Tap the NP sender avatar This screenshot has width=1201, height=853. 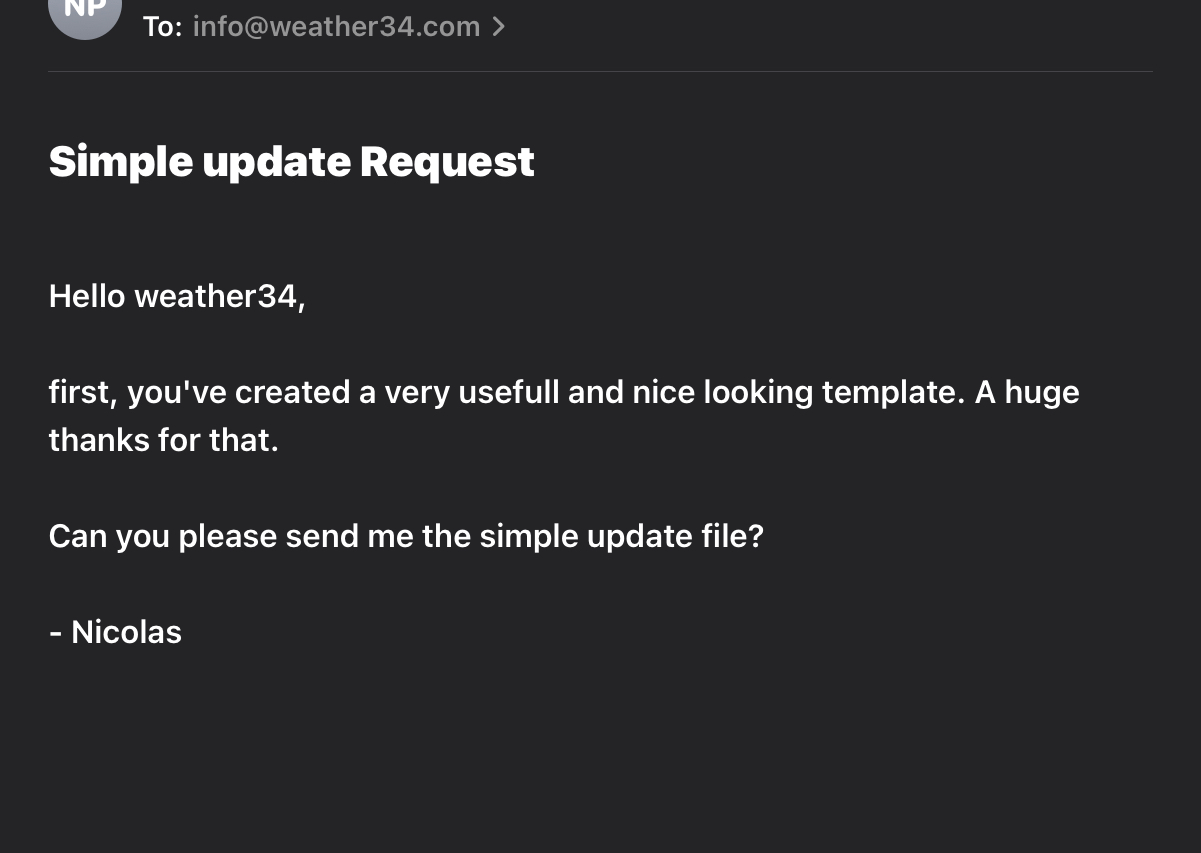(85, 10)
